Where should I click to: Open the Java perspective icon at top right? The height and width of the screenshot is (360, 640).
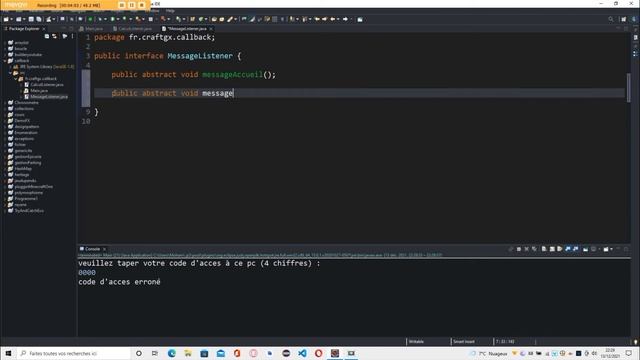pyautogui.click(x=635, y=19)
